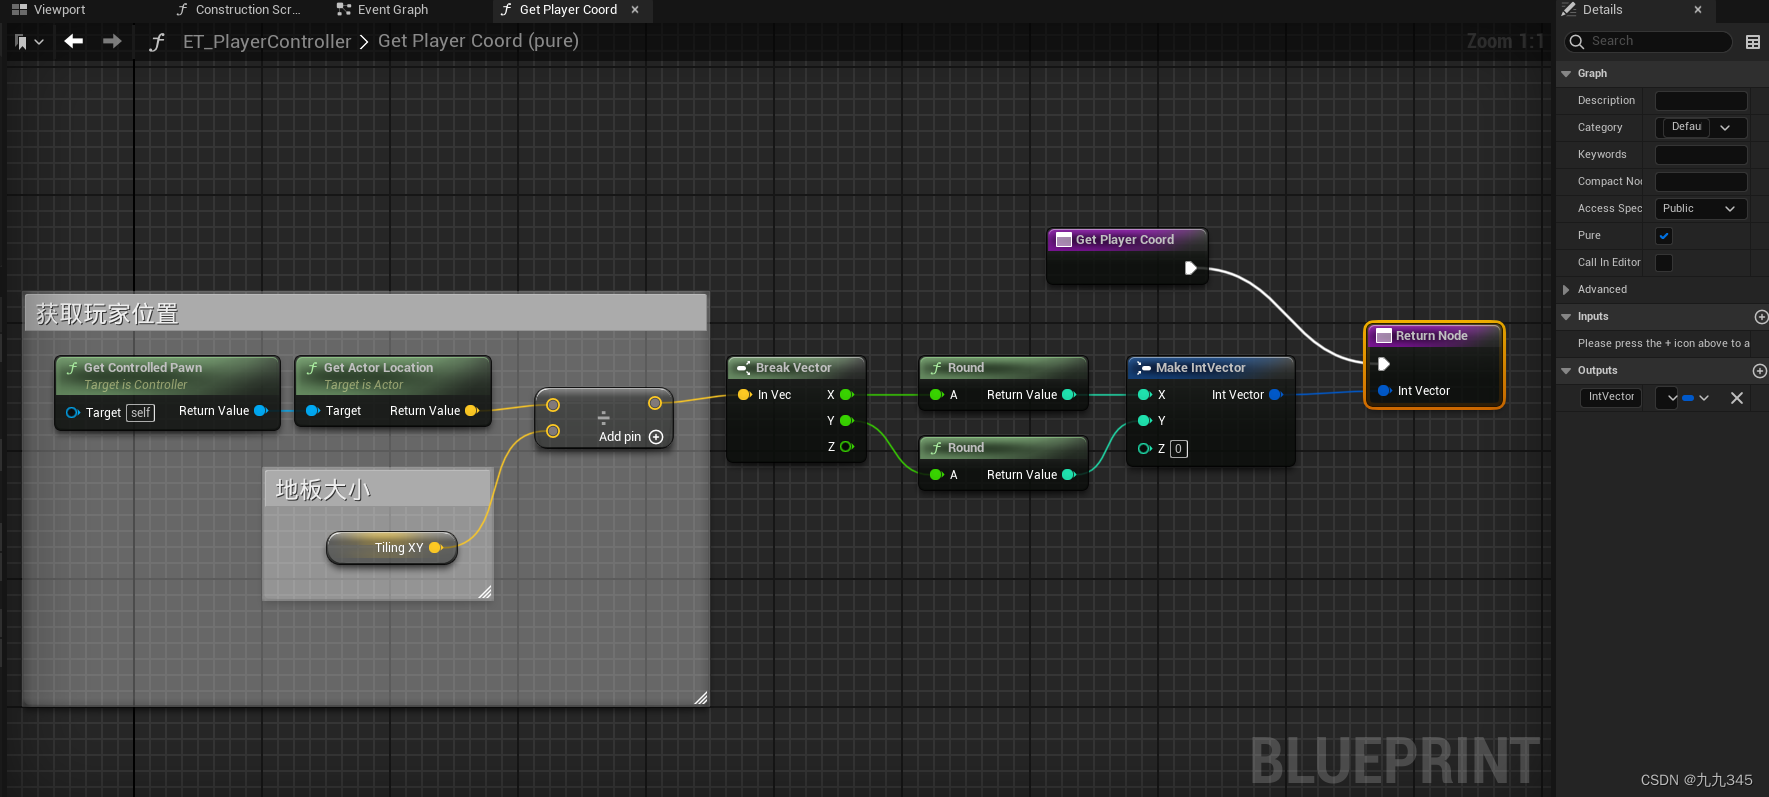Click Return Value pin of upper Round node
Image resolution: width=1769 pixels, height=797 pixels.
point(1069,395)
